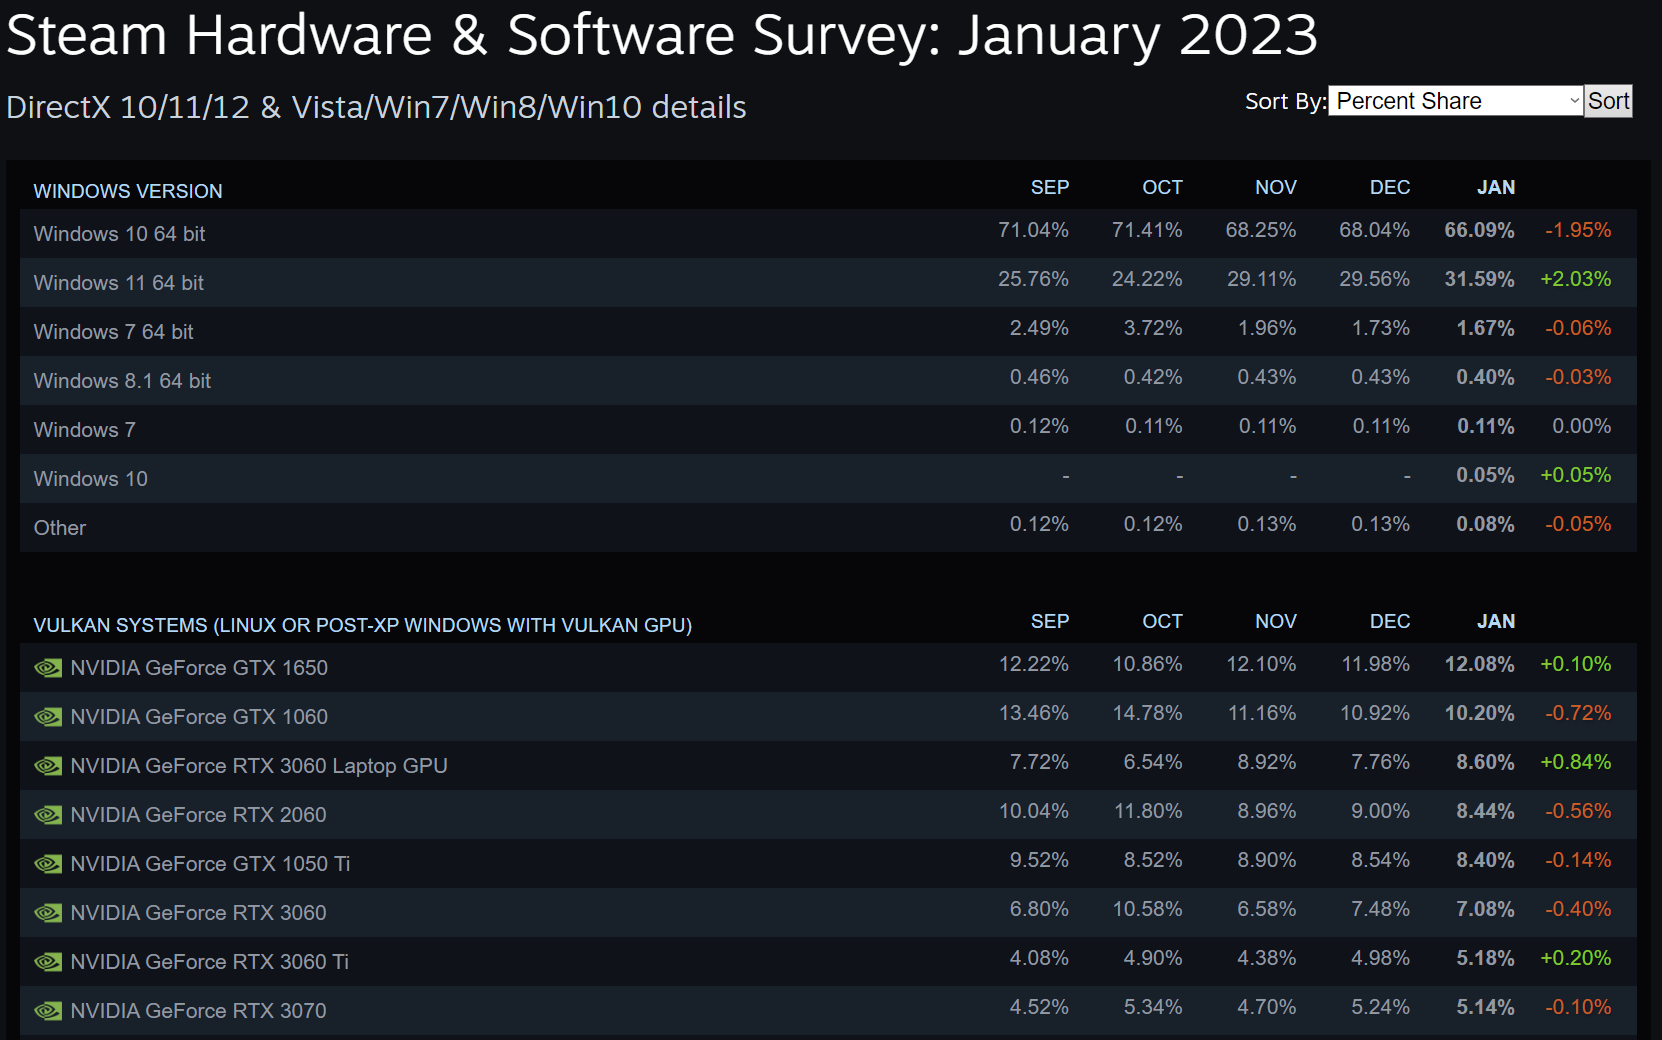Click the VULKAN SYSTEMS section header

tap(362, 625)
